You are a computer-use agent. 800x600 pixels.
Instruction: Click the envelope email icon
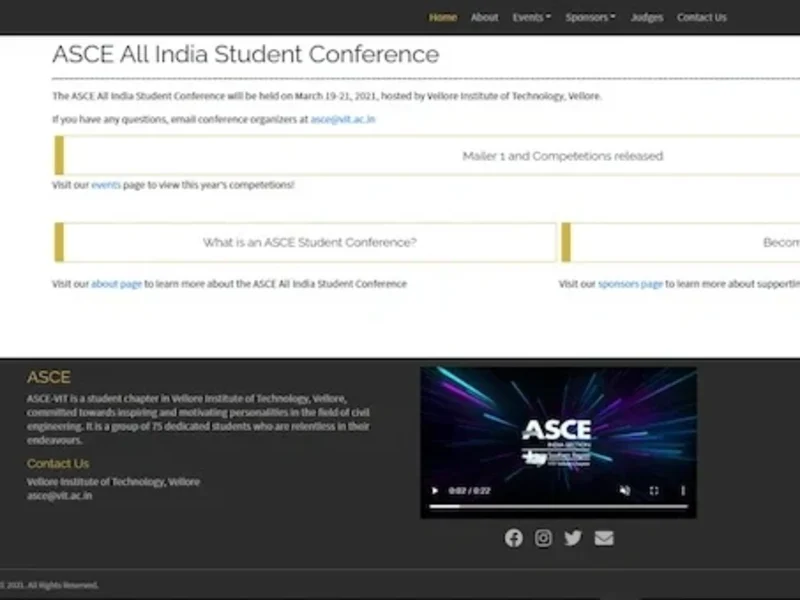[604, 538]
